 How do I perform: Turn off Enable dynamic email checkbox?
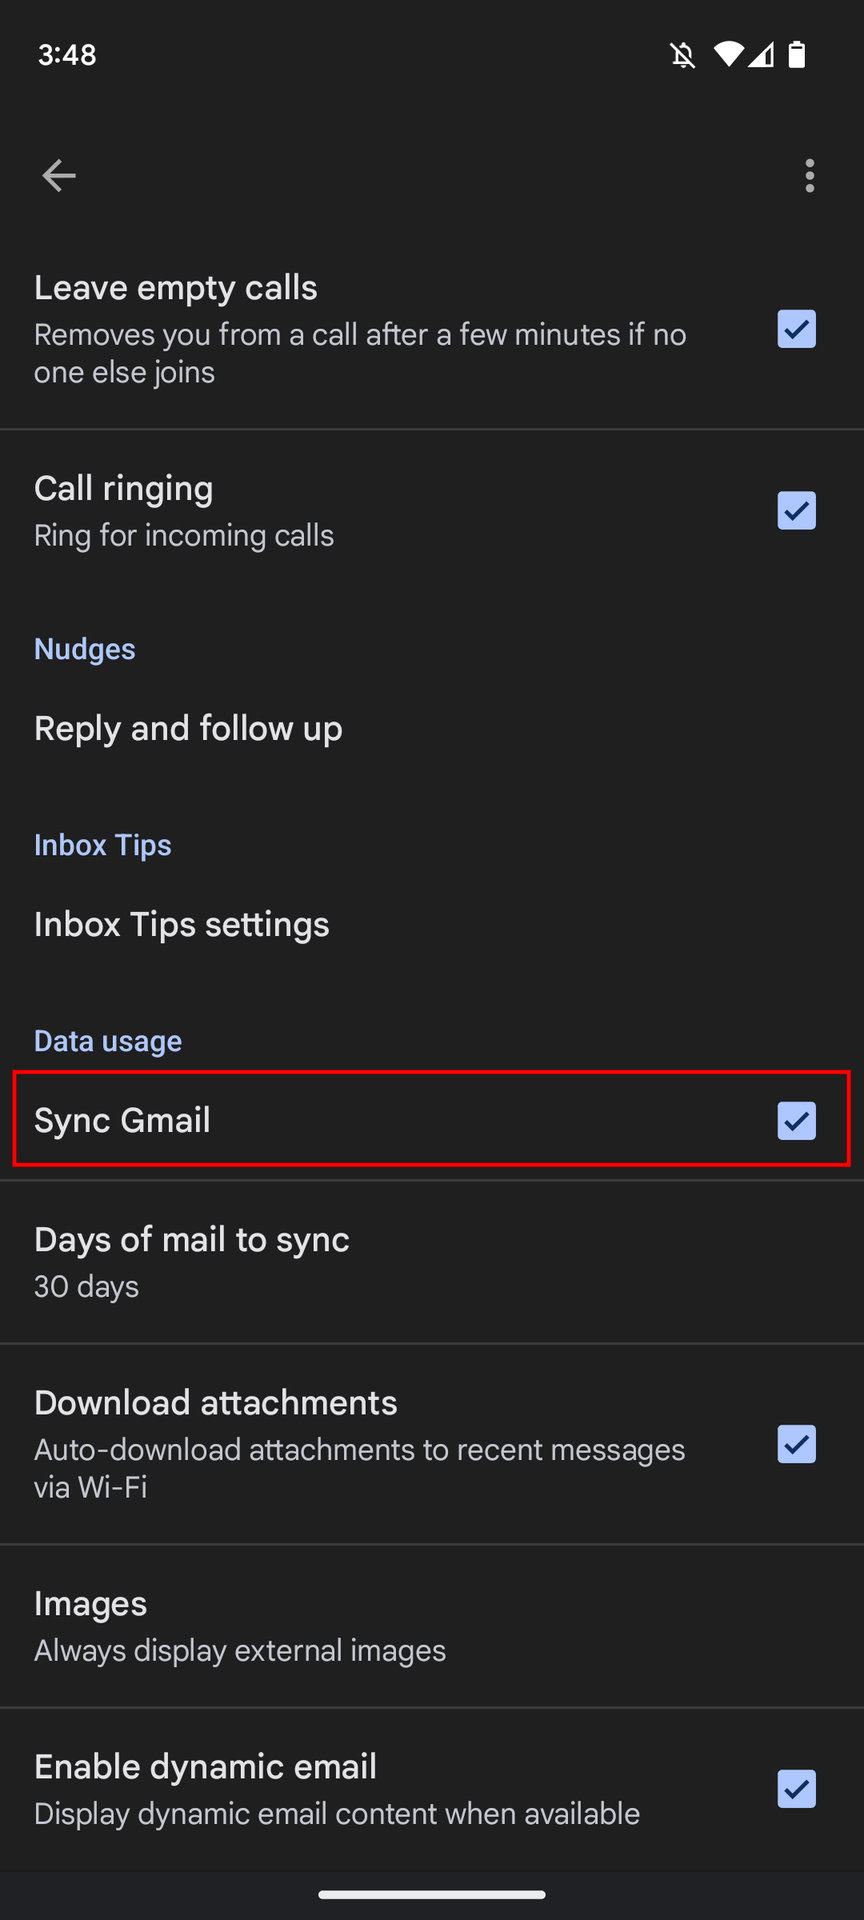coord(796,1789)
